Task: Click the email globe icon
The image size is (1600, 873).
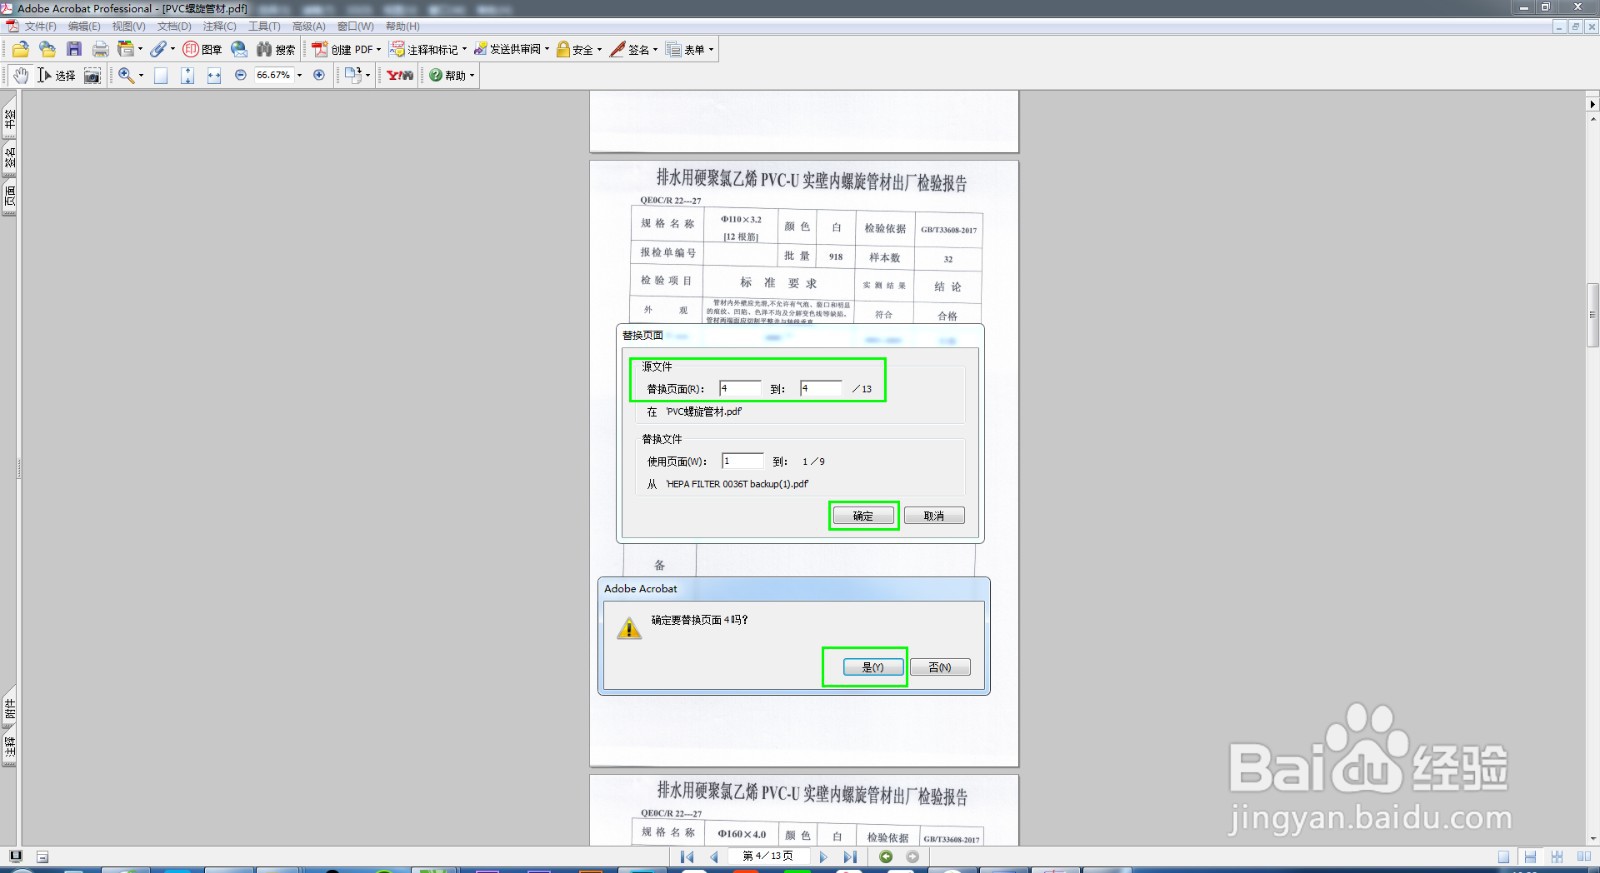Action: point(239,49)
